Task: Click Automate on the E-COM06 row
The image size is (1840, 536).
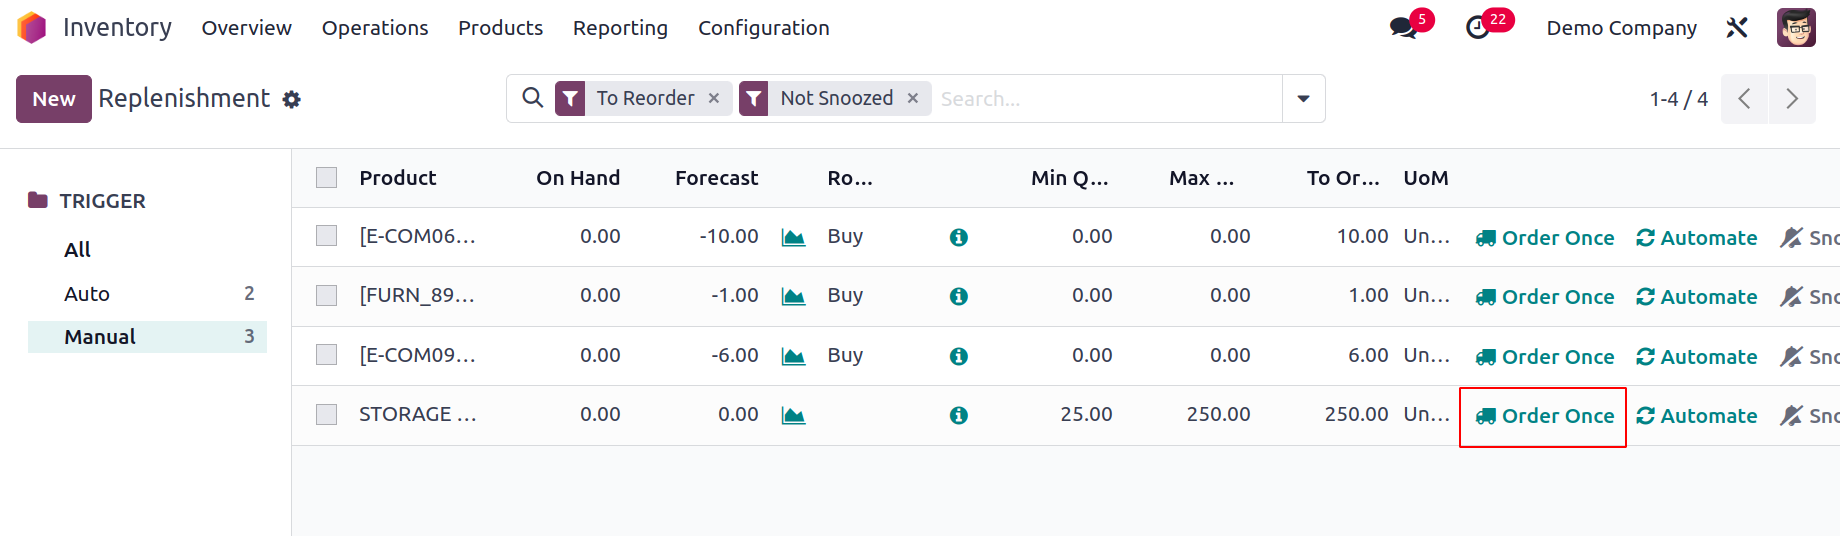Action: click(1696, 238)
